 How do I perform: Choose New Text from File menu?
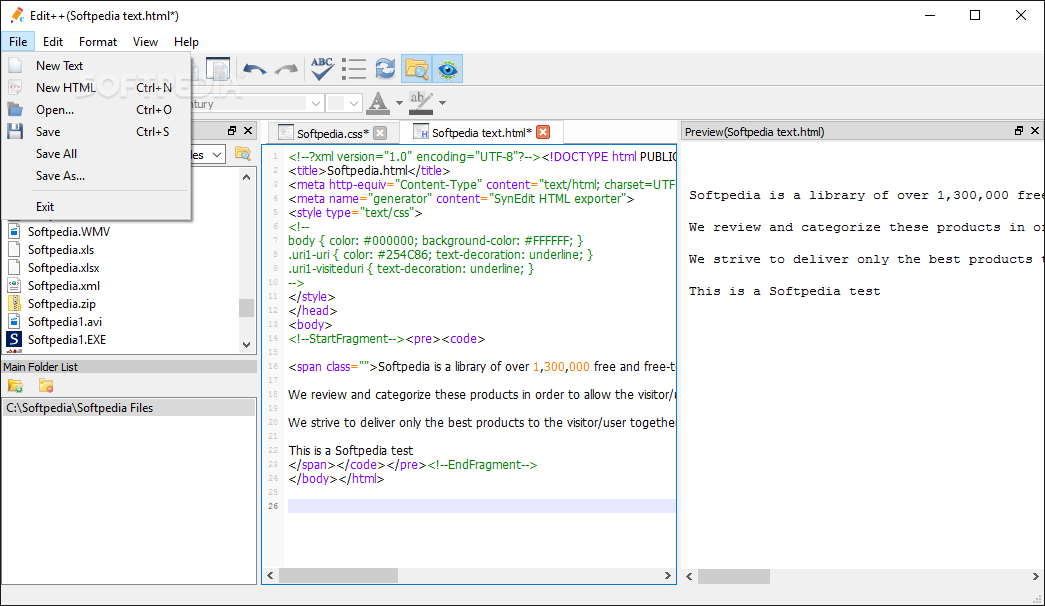(97, 65)
